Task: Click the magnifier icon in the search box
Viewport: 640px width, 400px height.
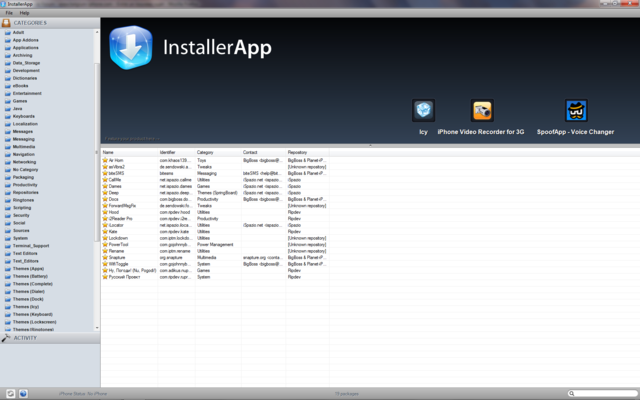Action: [x=572, y=393]
